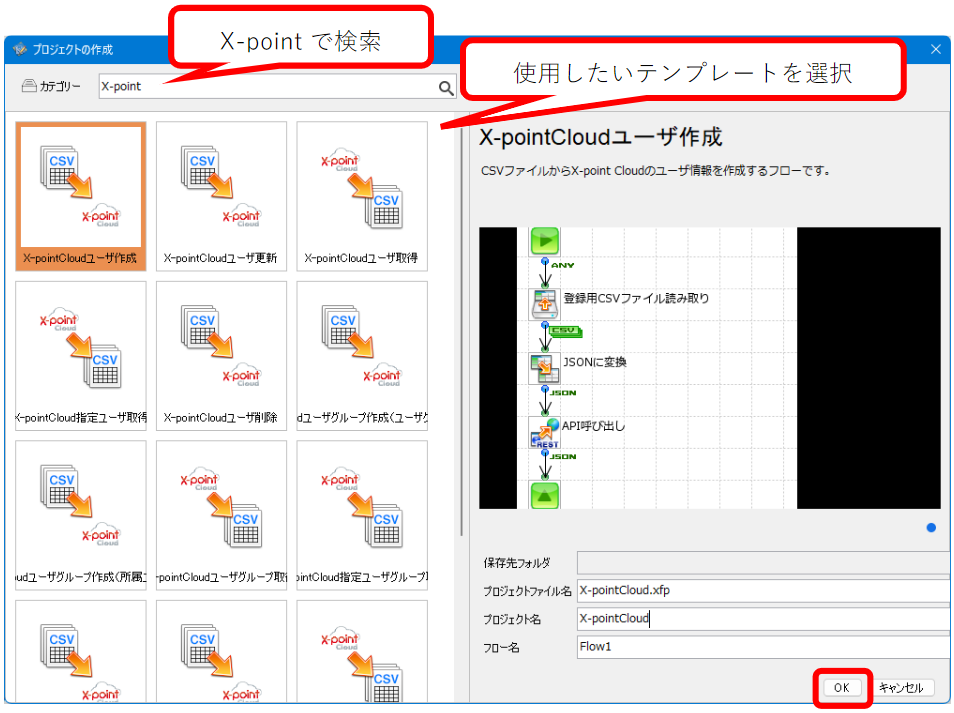This screenshot has height=713, width=954.
Task: Click the blue preview page indicator dot
Action: click(x=931, y=527)
